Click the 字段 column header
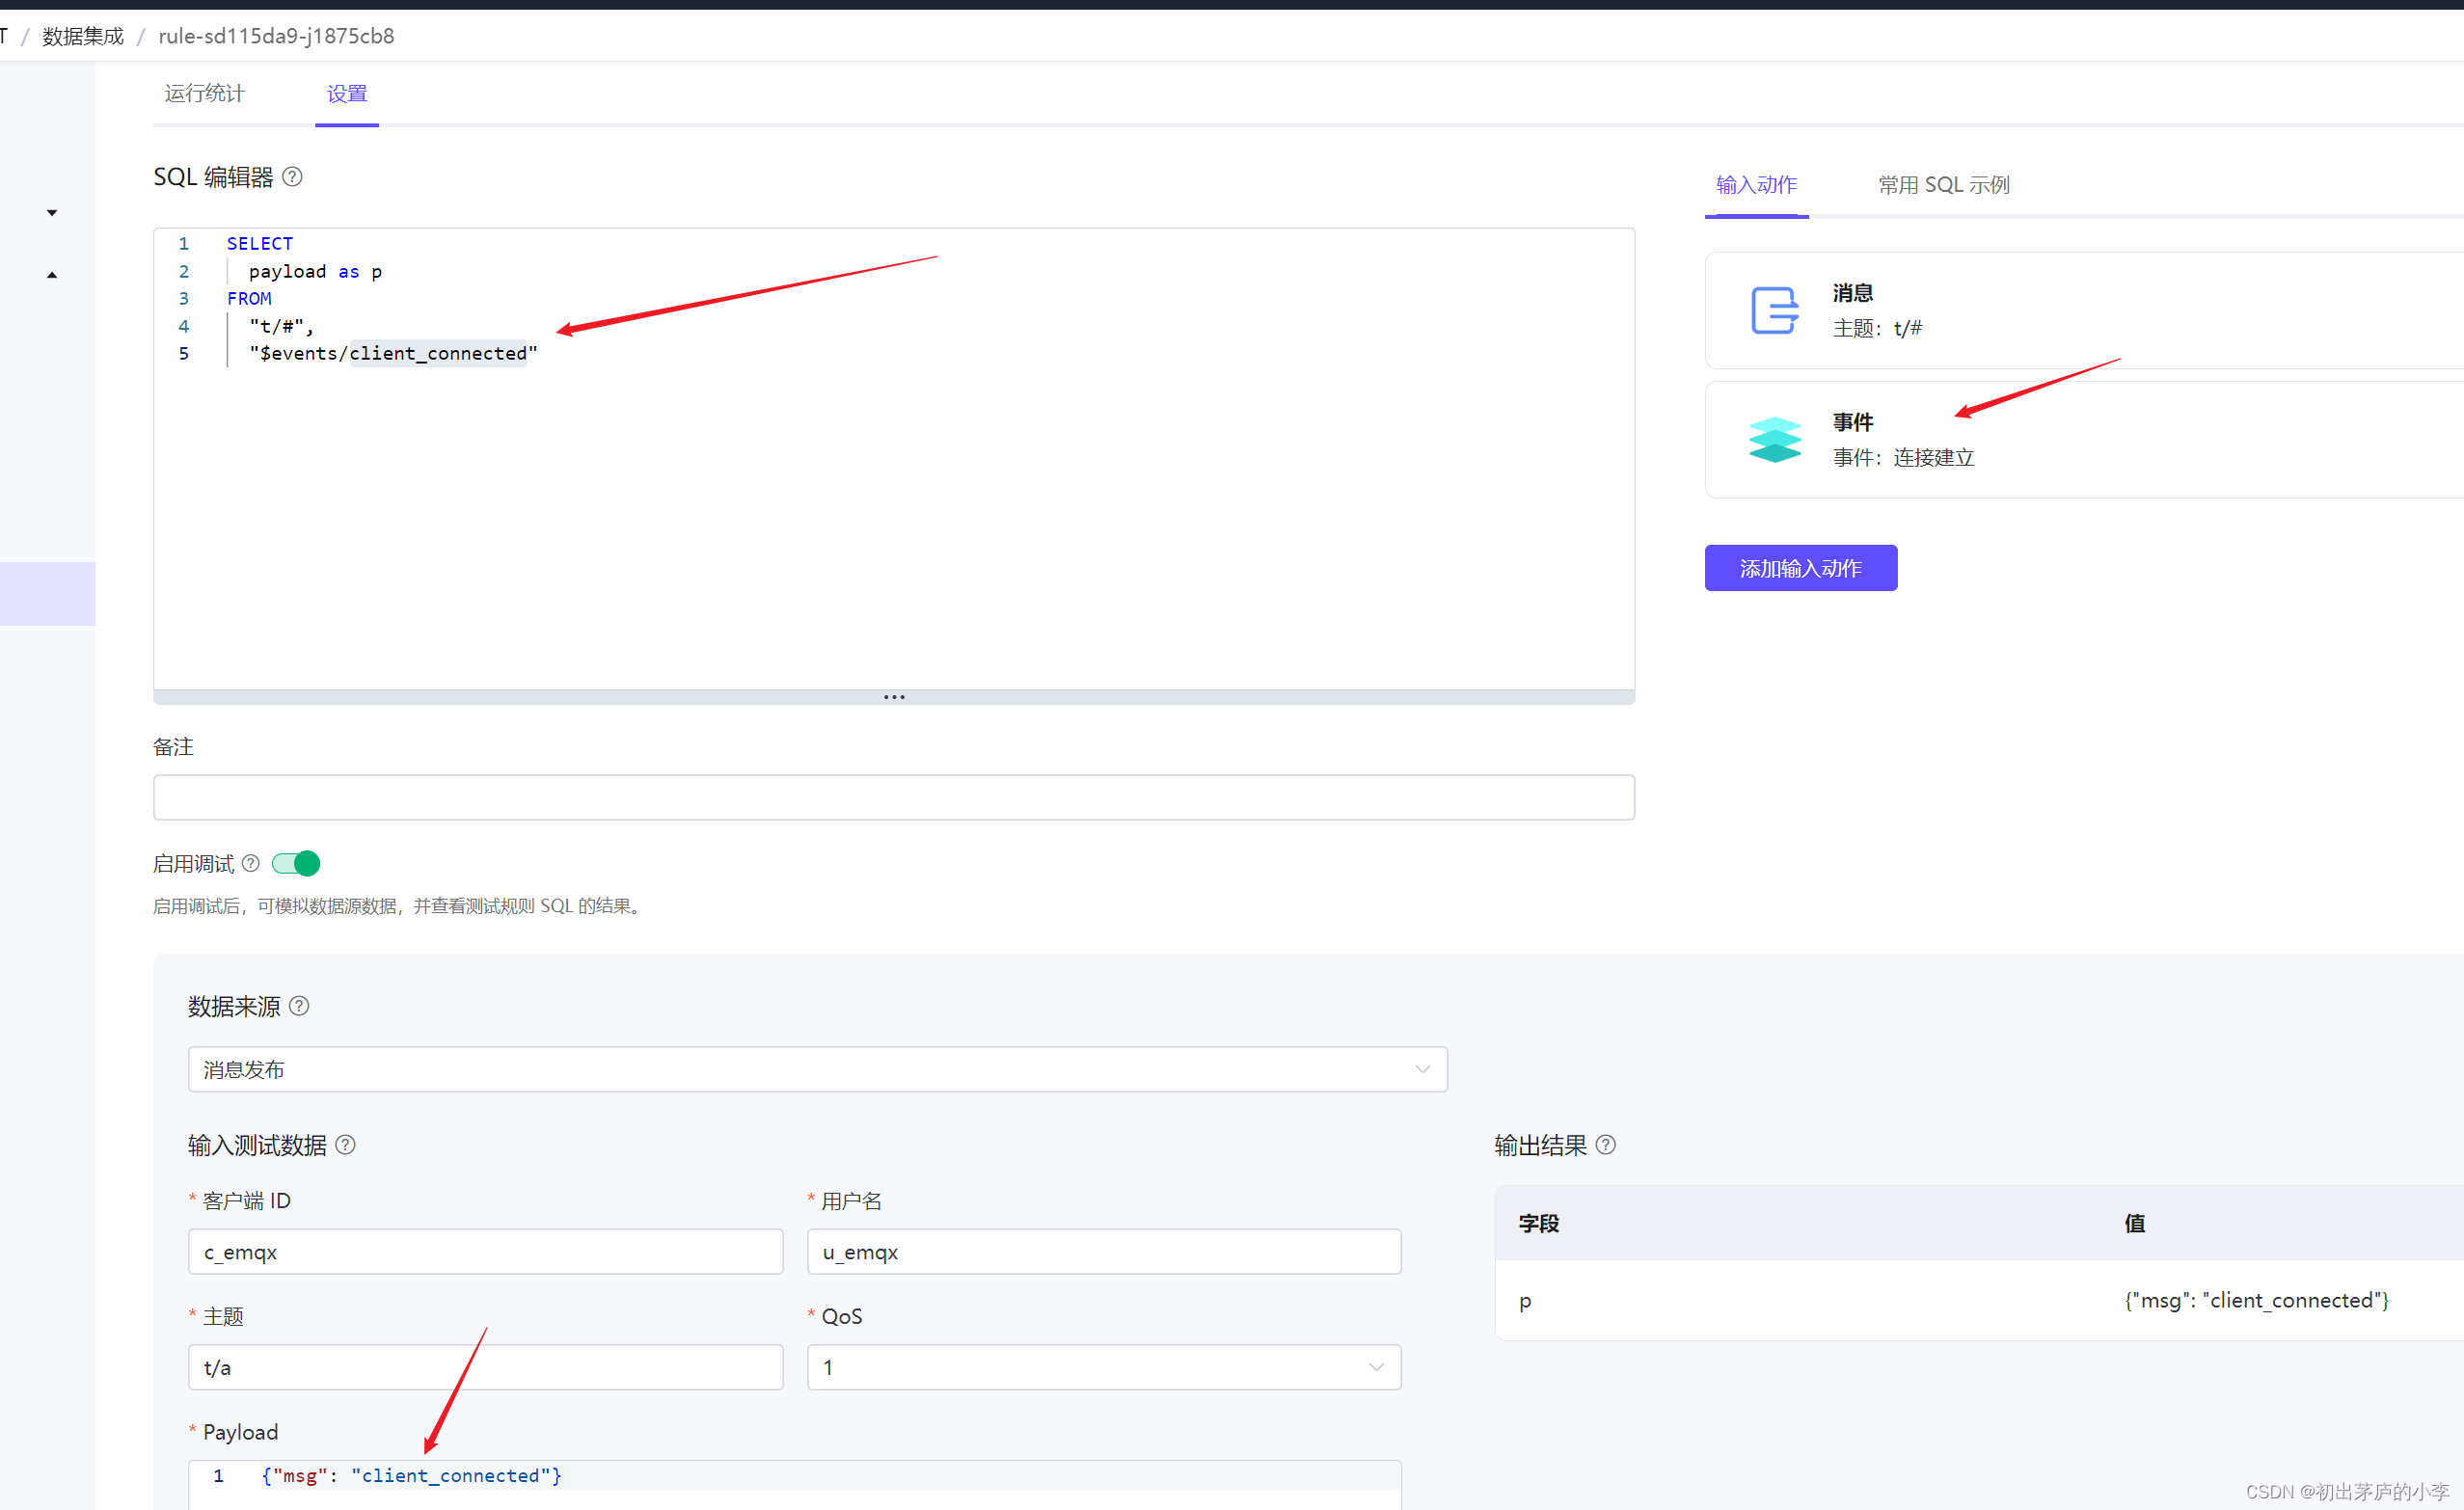 1538,1223
